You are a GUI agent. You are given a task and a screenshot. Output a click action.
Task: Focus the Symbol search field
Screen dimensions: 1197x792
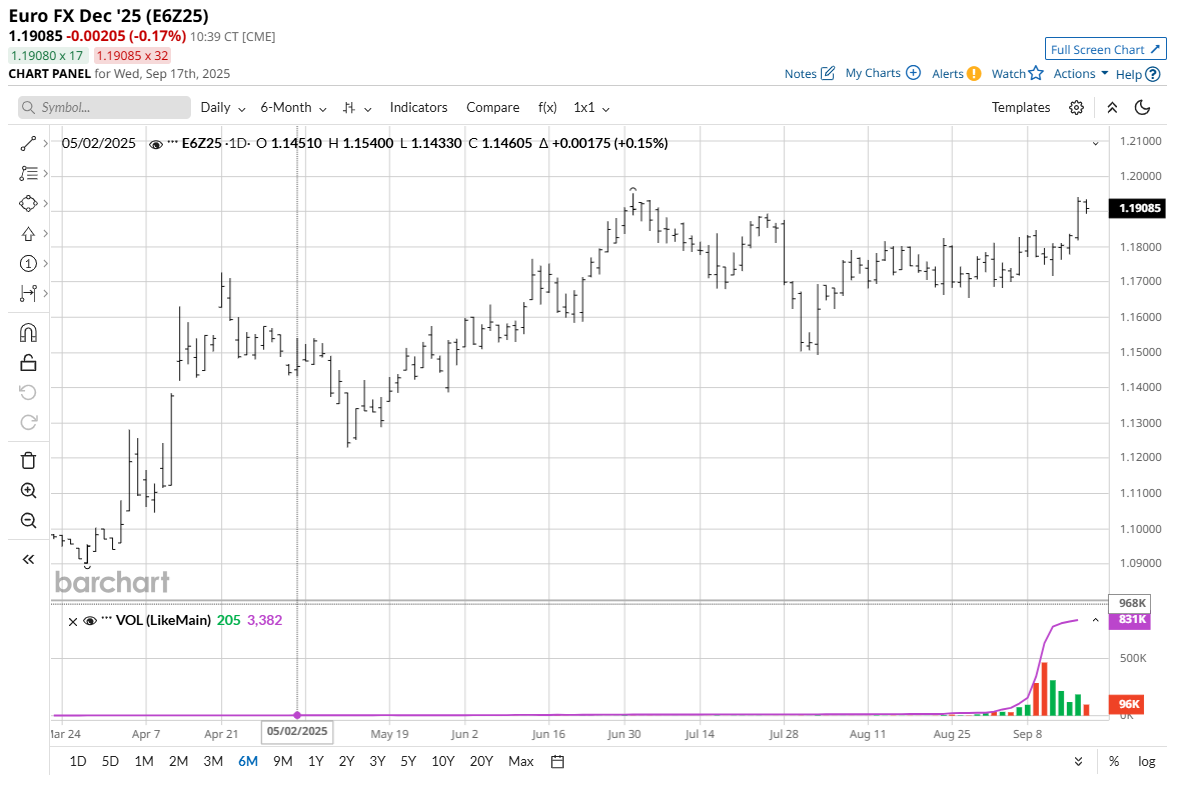[x=105, y=108]
